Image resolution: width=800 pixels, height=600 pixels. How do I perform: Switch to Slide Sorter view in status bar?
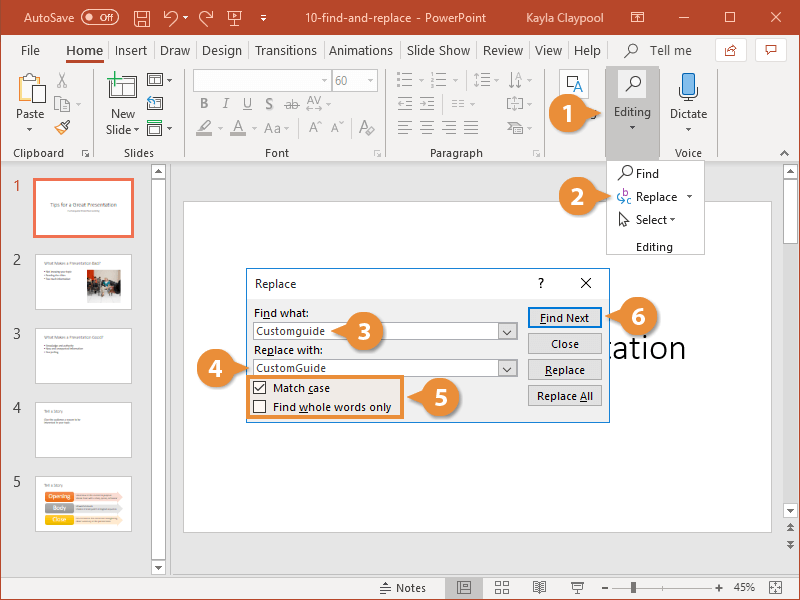(502, 587)
